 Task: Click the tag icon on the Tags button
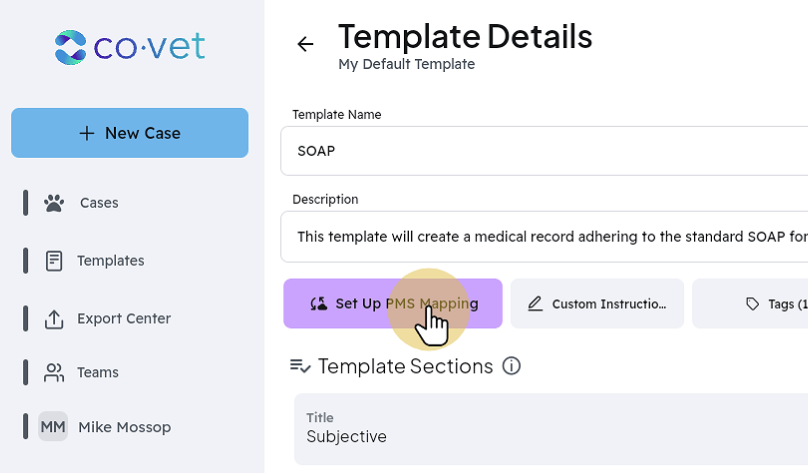752,304
